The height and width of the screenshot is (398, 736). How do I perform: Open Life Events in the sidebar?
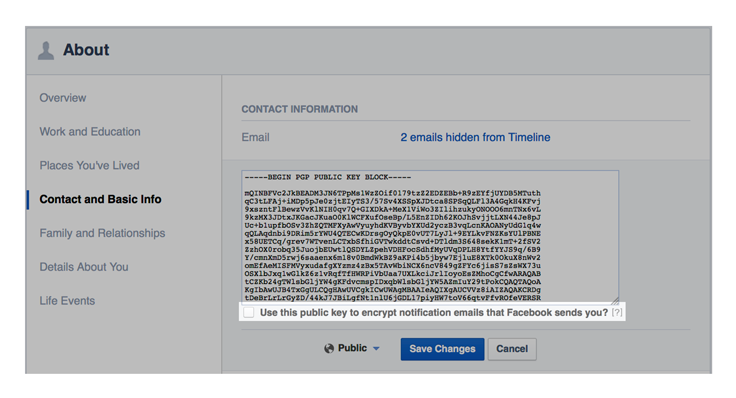tap(67, 300)
